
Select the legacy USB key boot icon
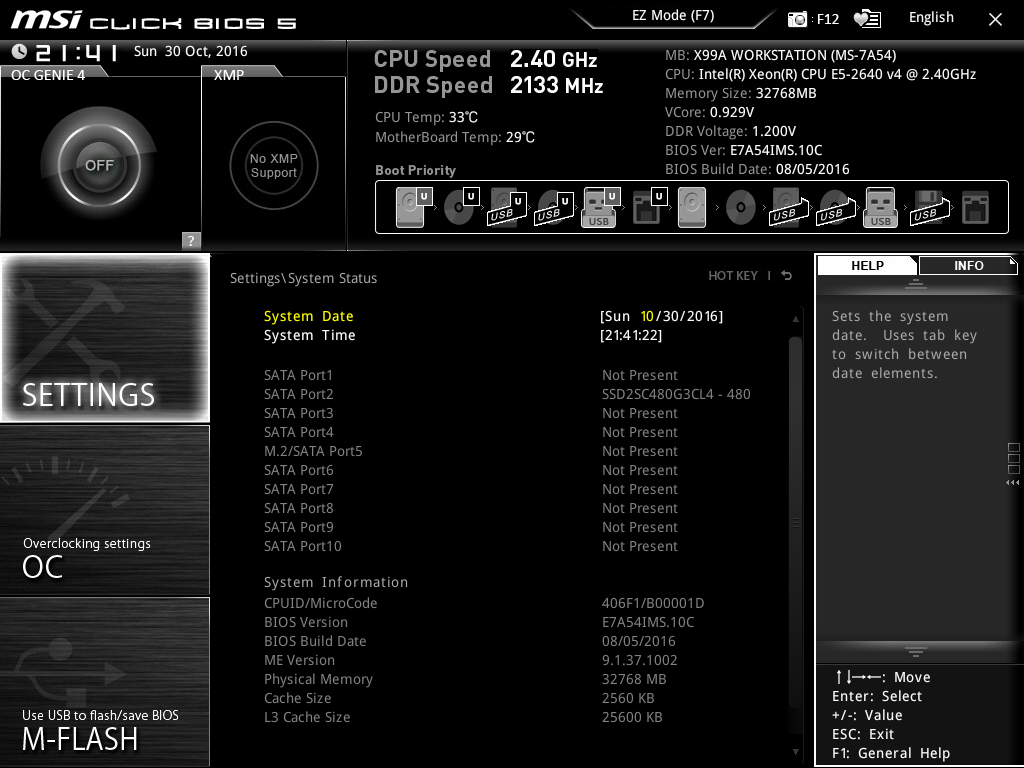click(880, 208)
